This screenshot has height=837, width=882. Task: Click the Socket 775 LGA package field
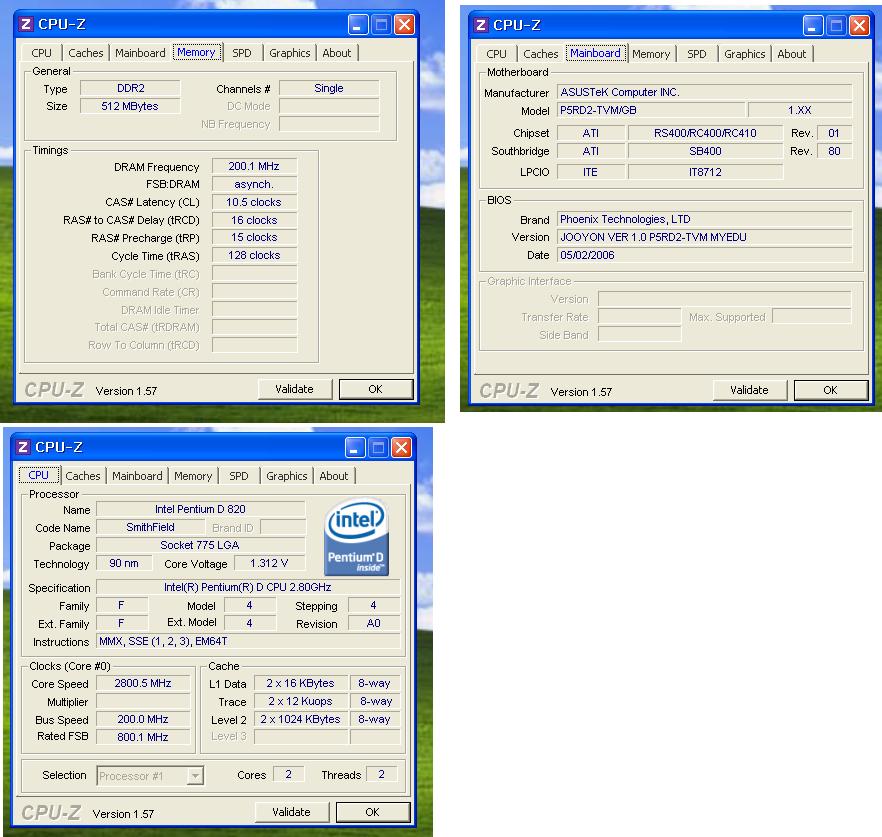(201, 546)
